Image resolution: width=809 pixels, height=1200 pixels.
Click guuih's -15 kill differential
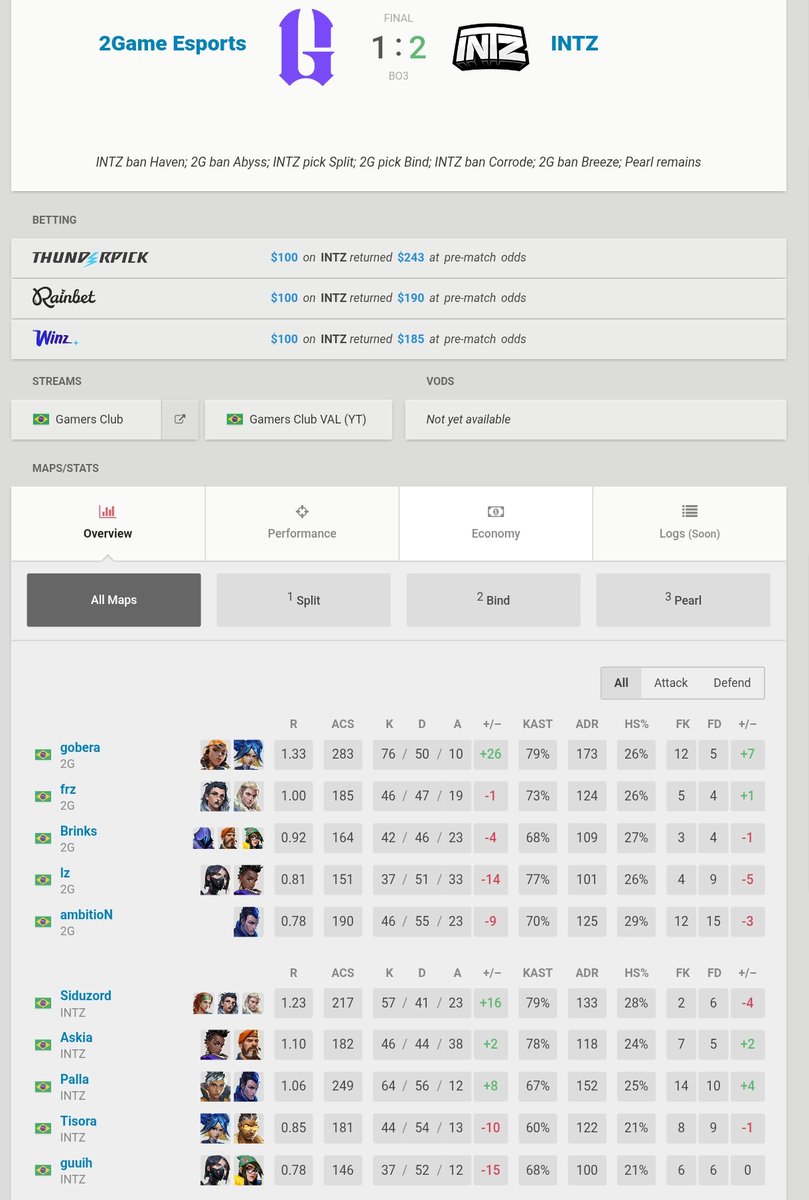coord(490,1171)
